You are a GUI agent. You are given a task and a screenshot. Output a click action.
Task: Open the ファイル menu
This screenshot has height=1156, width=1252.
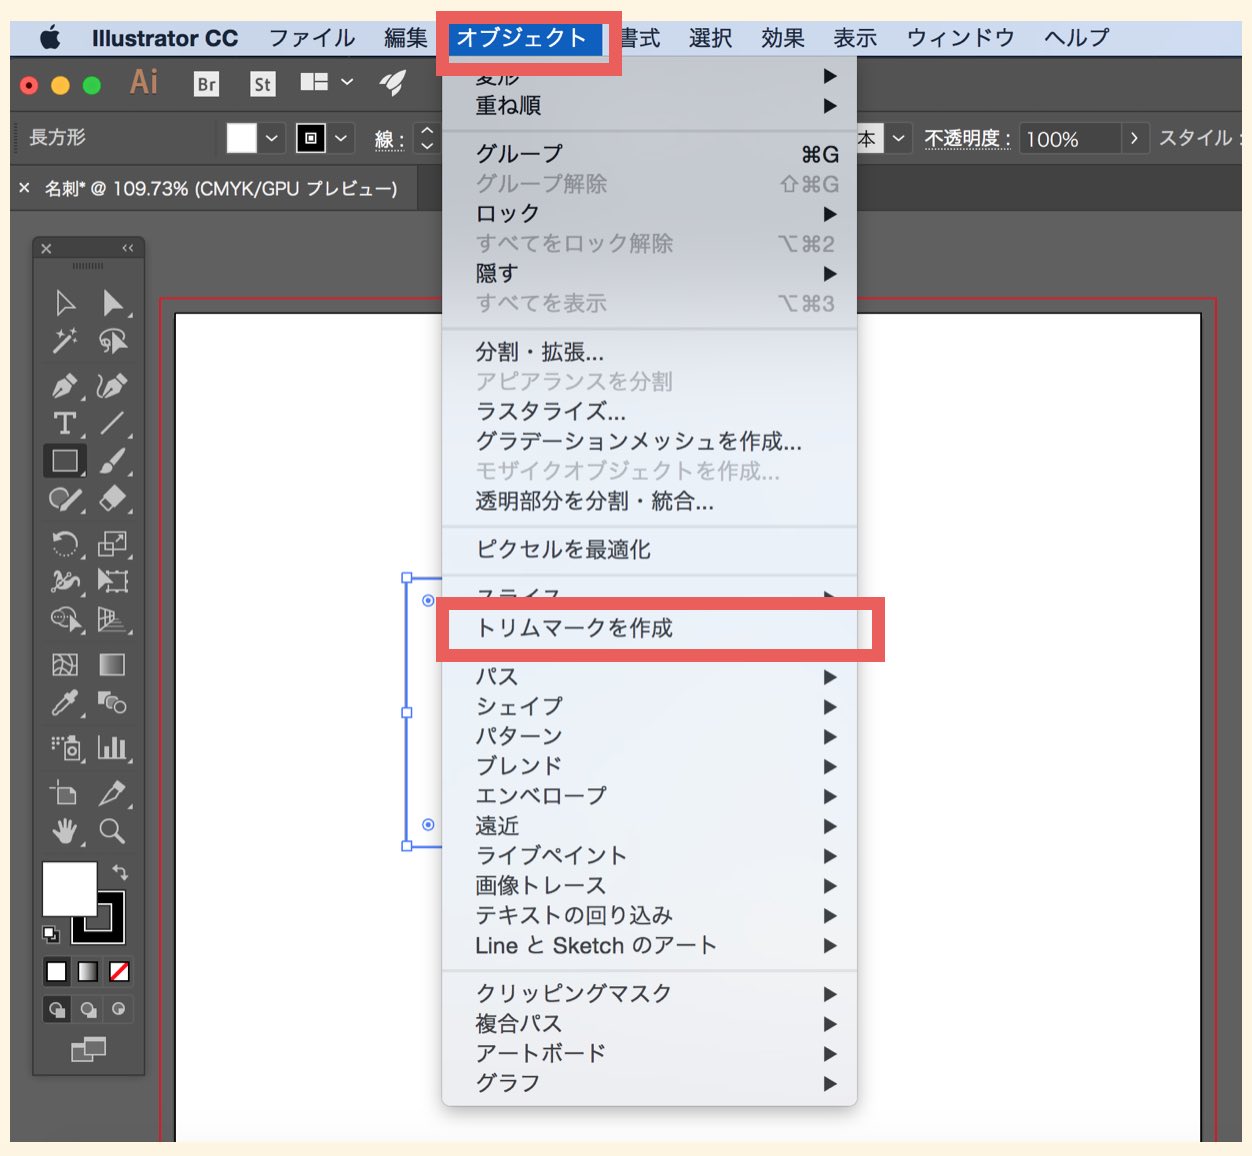[311, 38]
